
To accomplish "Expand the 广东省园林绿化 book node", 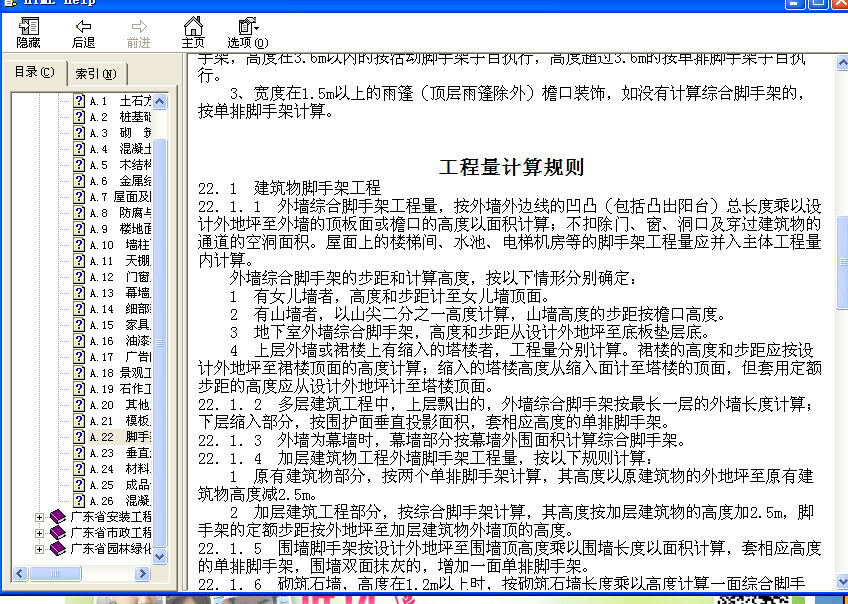I will pyautogui.click(x=39, y=549).
